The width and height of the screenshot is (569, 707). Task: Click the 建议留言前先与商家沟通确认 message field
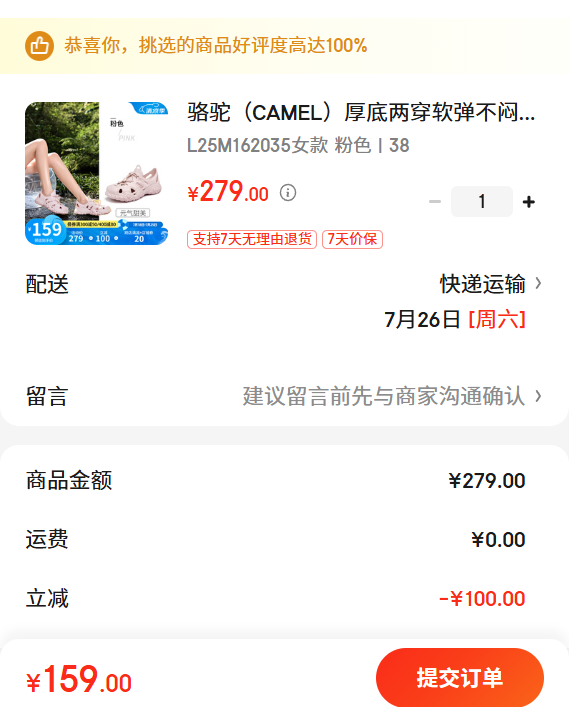tap(384, 396)
